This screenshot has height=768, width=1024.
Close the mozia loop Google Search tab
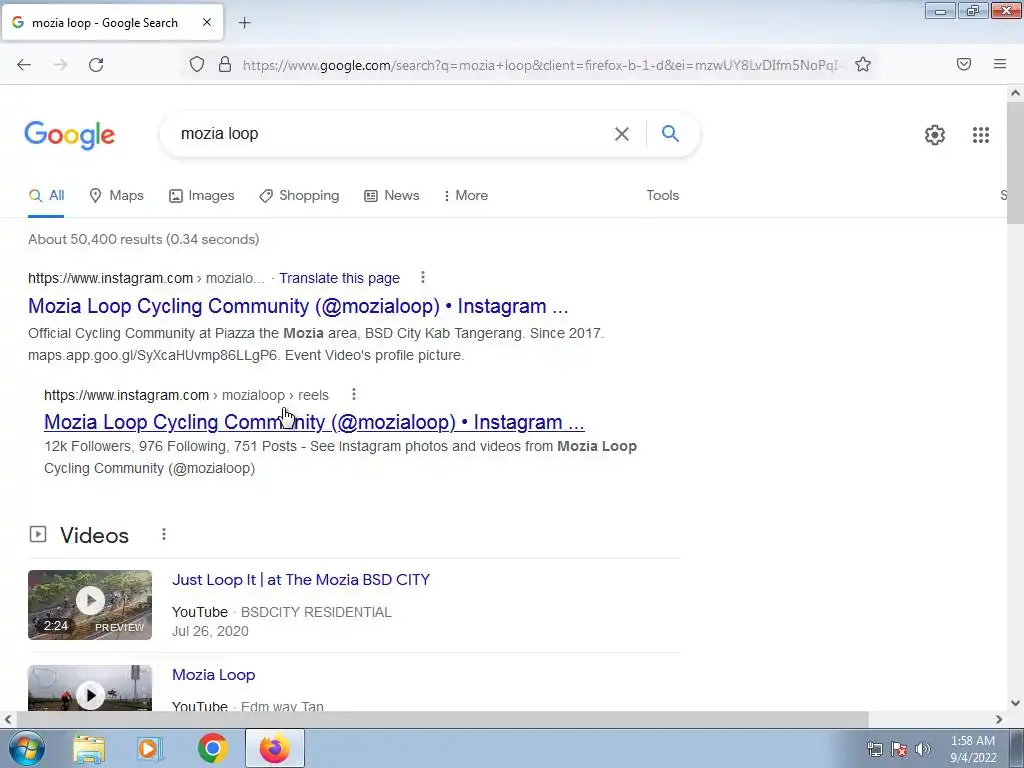(206, 22)
